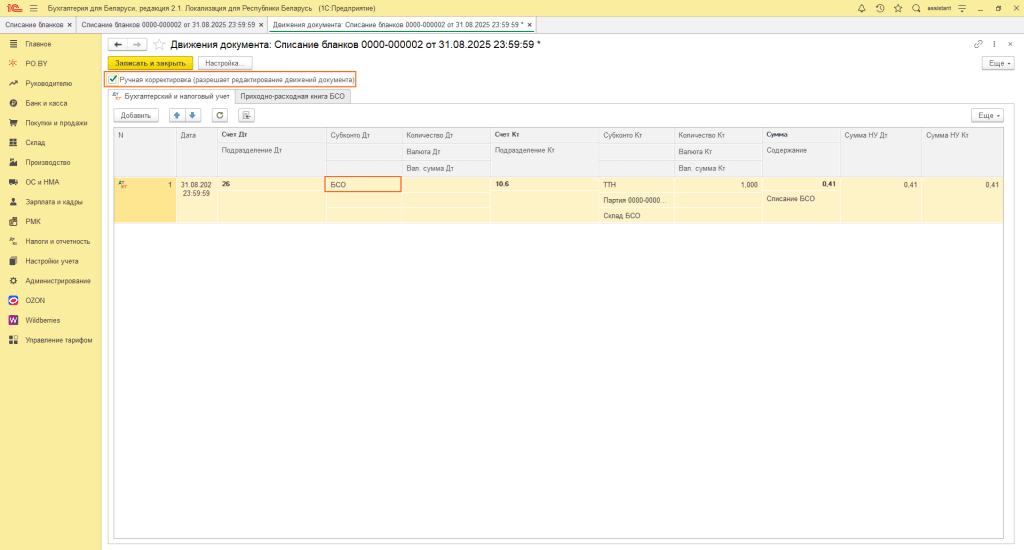Close the document movements form
The width and height of the screenshot is (1024, 550).
(1010, 44)
